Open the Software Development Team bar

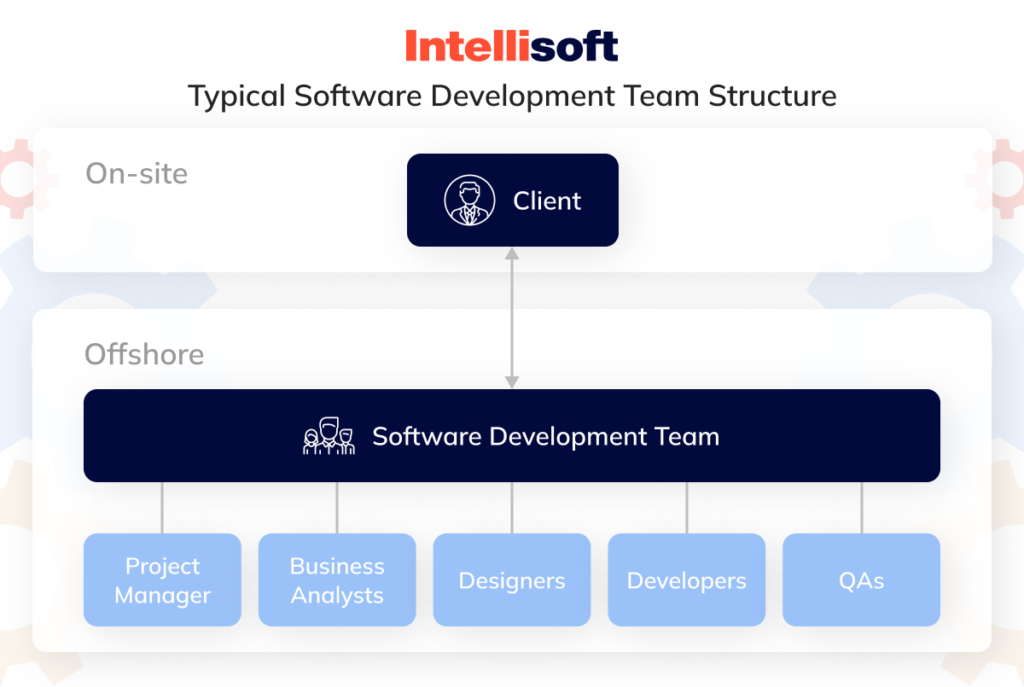pyautogui.click(x=511, y=436)
